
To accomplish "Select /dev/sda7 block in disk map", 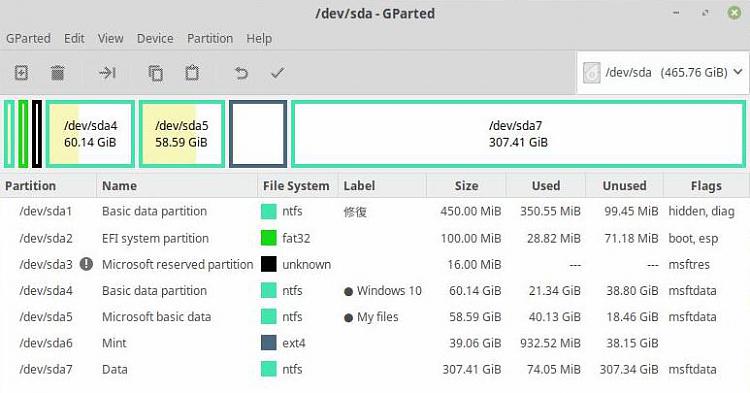I will [x=518, y=134].
